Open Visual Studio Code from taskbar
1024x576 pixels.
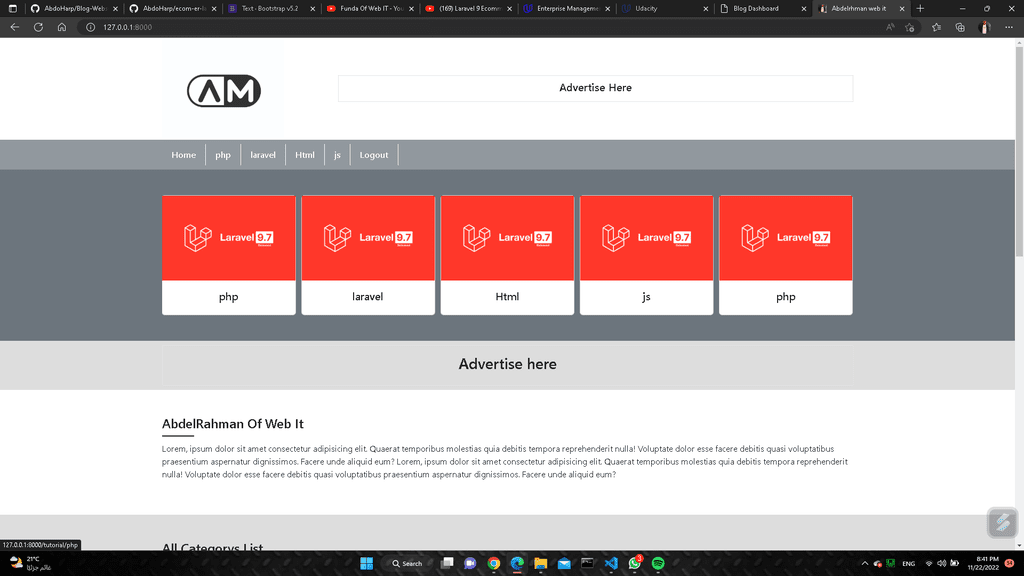pos(611,563)
